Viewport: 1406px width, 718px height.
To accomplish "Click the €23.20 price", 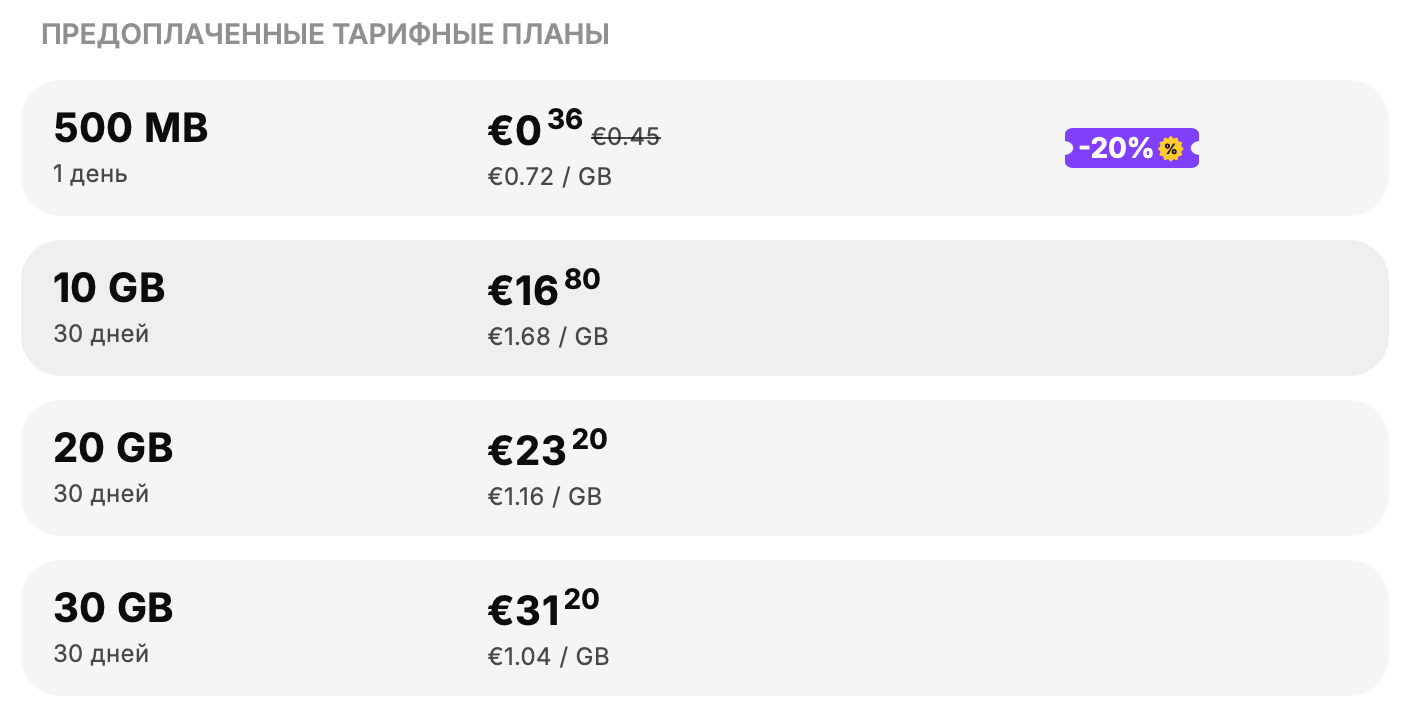I will tap(546, 448).
